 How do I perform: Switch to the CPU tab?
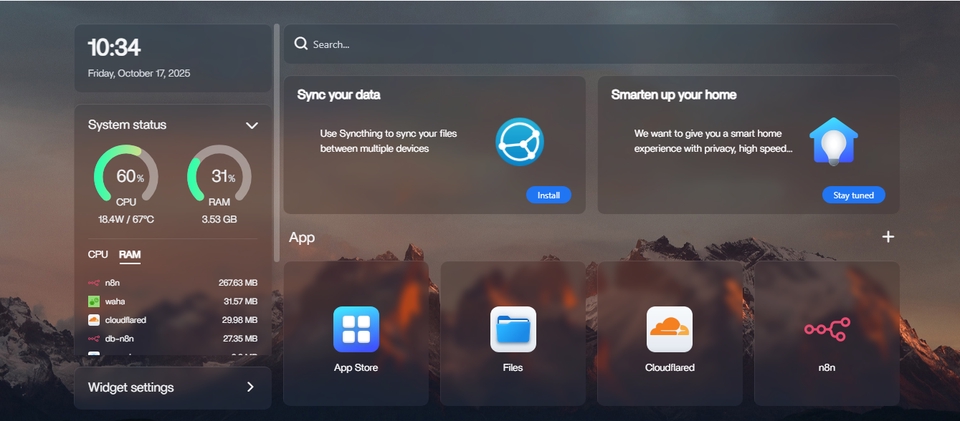98,255
